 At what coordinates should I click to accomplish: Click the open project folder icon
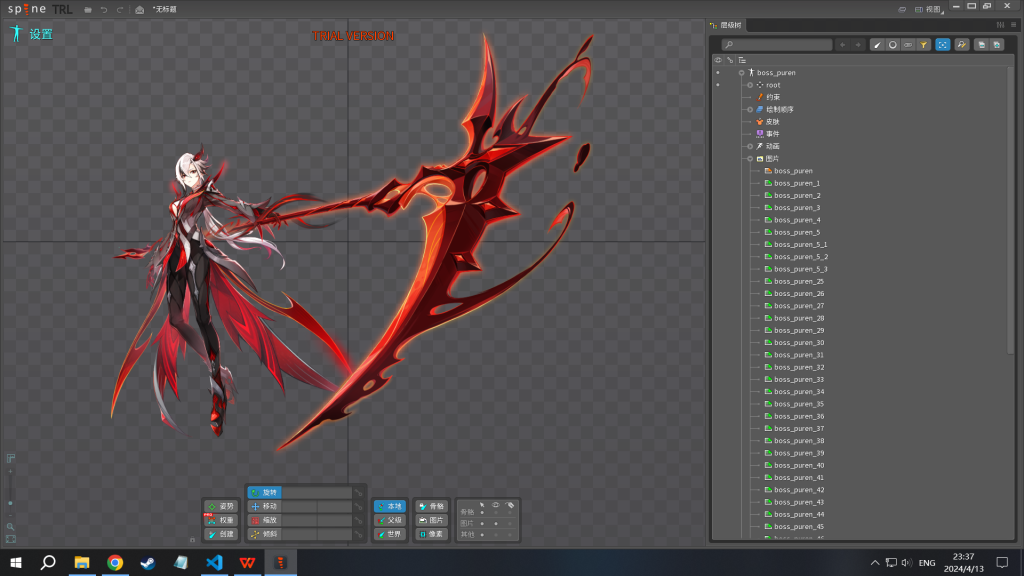pos(88,10)
